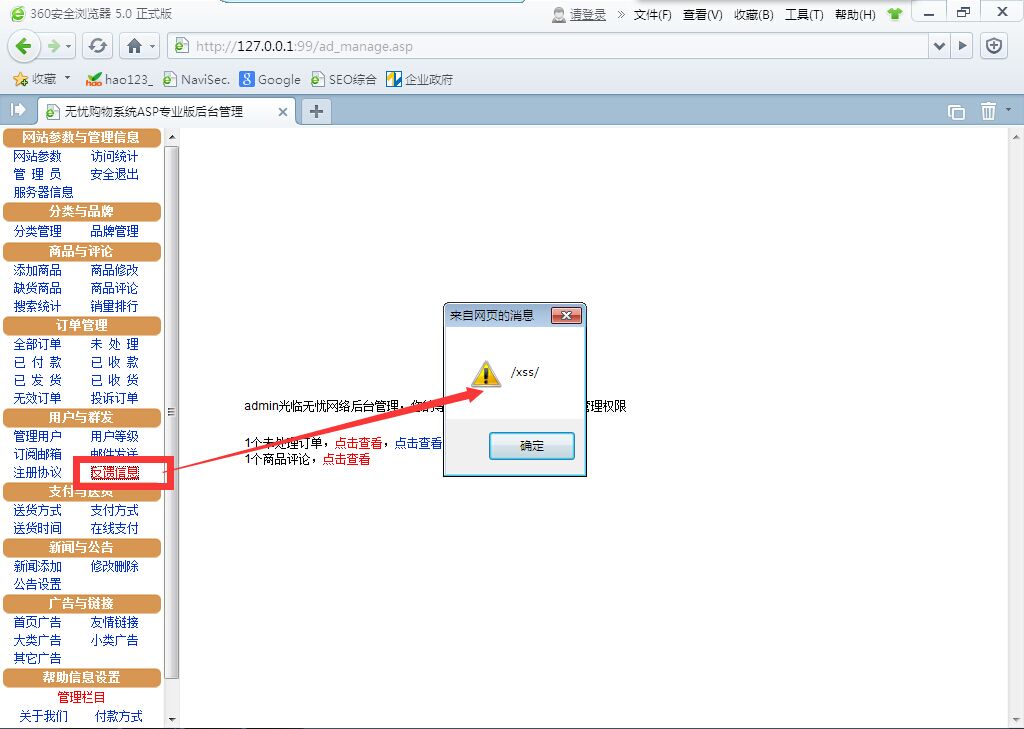
Task: Open 商品评论 link
Action: point(114,288)
